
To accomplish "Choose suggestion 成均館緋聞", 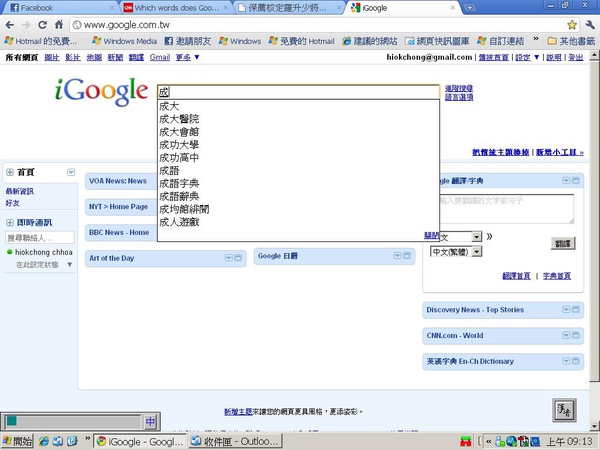I will coord(298,209).
